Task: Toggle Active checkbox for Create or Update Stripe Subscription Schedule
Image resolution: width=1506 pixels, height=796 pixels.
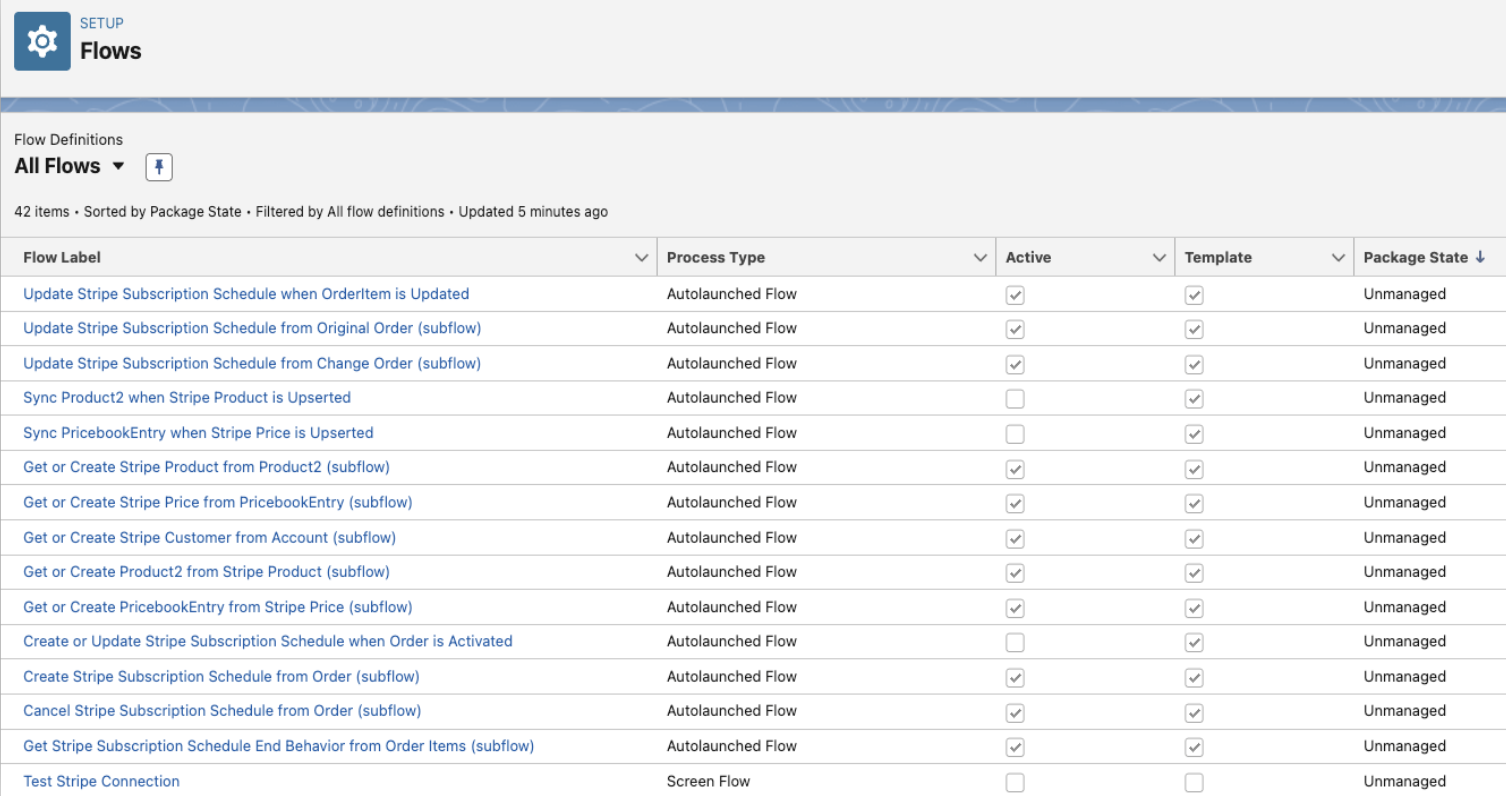Action: click(1015, 643)
